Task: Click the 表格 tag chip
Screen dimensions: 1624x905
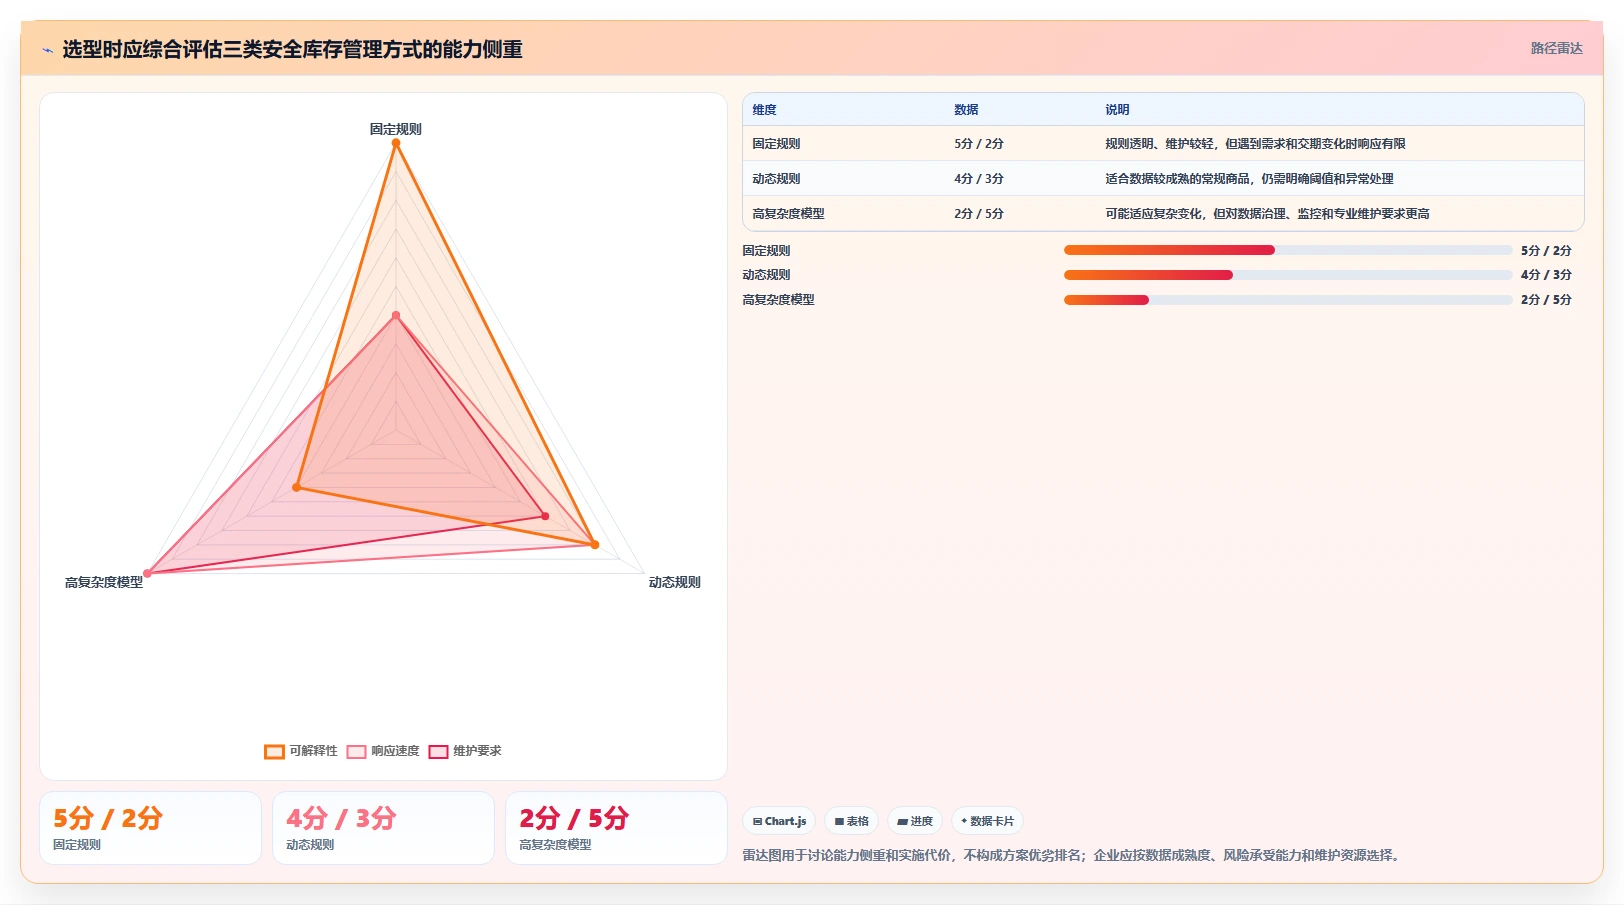Action: 851,821
